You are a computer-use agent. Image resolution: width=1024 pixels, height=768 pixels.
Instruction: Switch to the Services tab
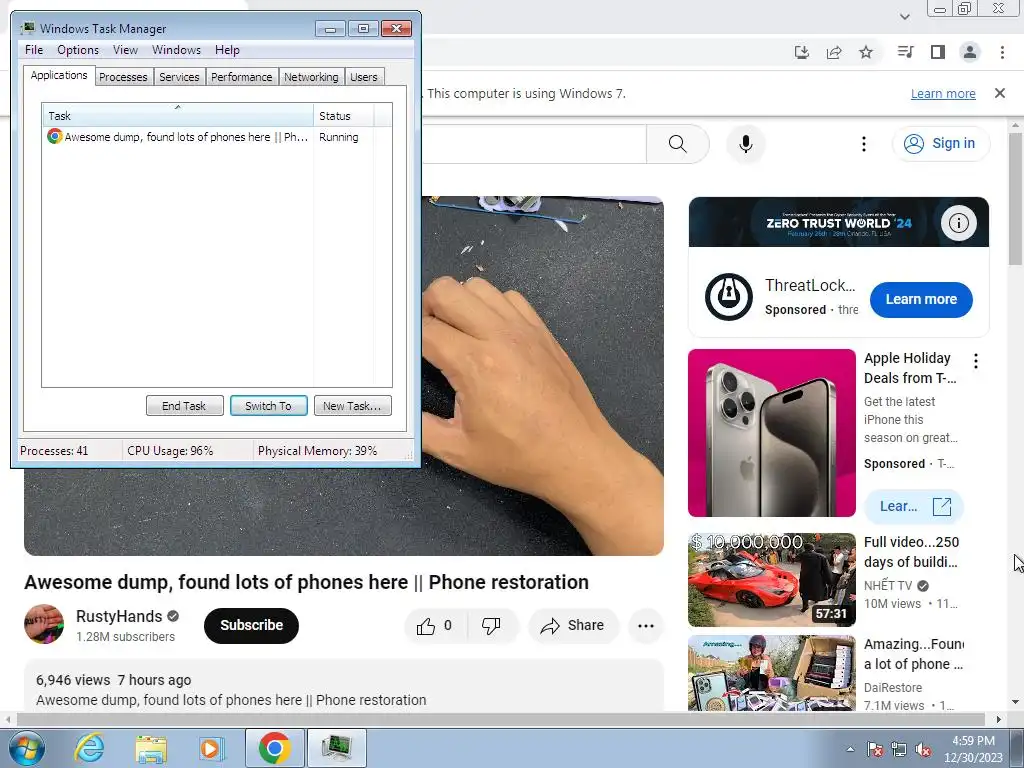[x=179, y=77]
